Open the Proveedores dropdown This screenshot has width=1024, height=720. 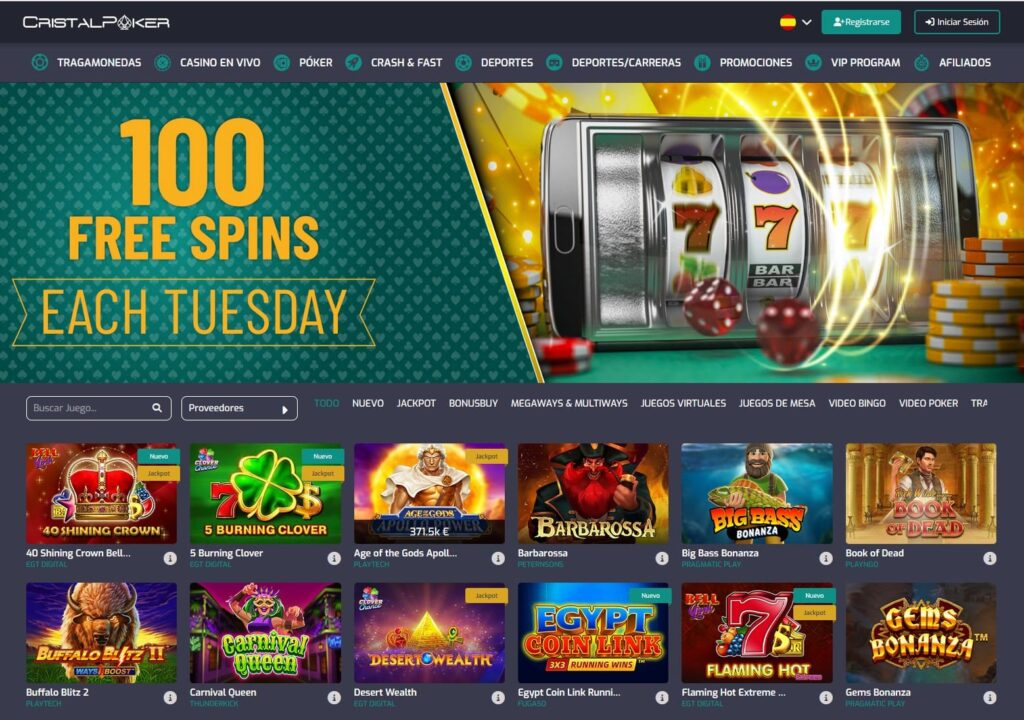coord(239,408)
